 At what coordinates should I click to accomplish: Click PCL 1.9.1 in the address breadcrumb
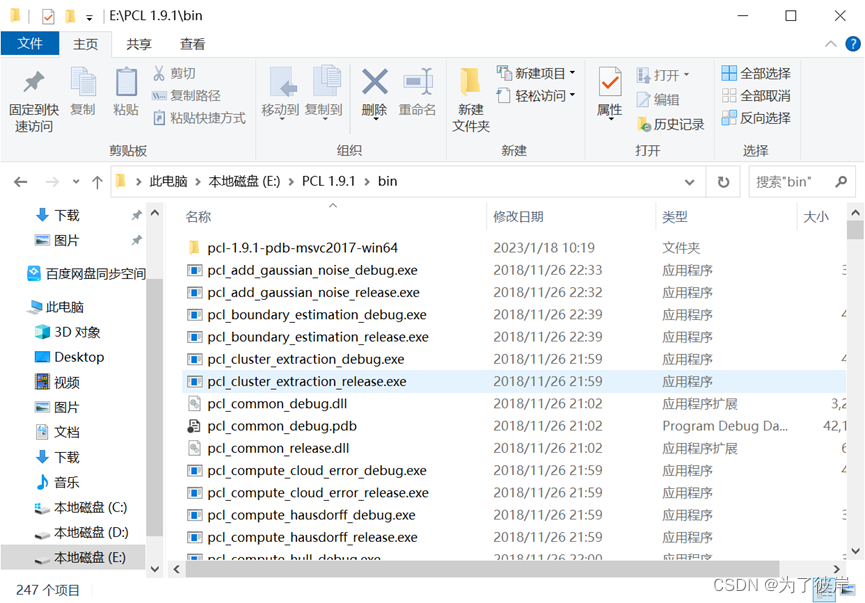(328, 182)
